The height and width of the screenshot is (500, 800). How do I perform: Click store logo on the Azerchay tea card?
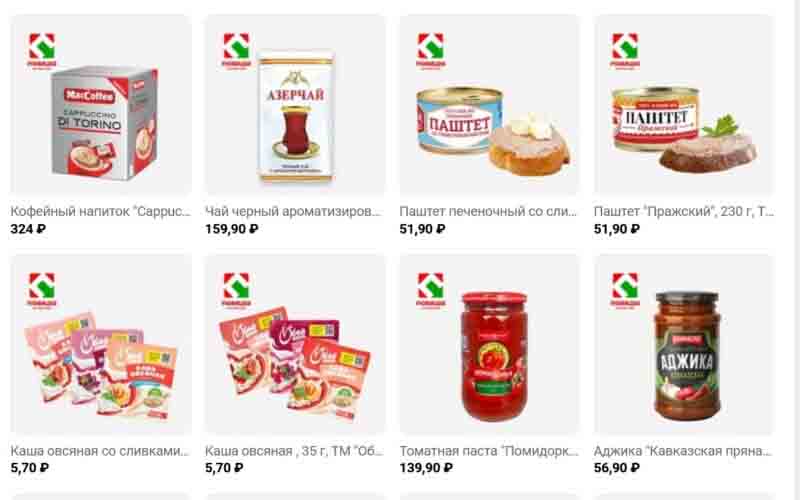point(236,50)
